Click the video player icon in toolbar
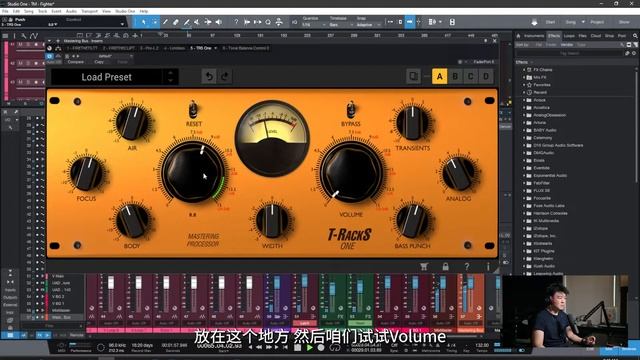The height and width of the screenshot is (360, 640). pos(452,22)
